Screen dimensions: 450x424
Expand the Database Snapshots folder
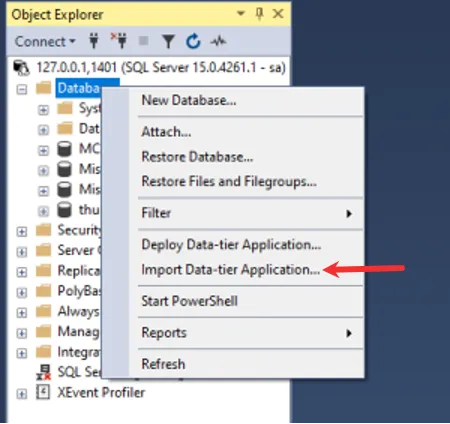tap(43, 130)
